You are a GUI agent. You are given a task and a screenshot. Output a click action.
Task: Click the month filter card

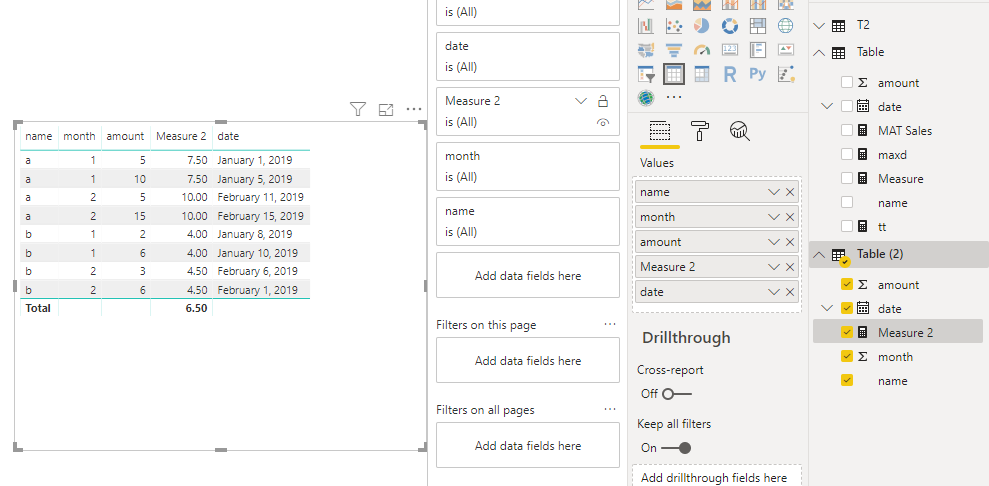528,166
